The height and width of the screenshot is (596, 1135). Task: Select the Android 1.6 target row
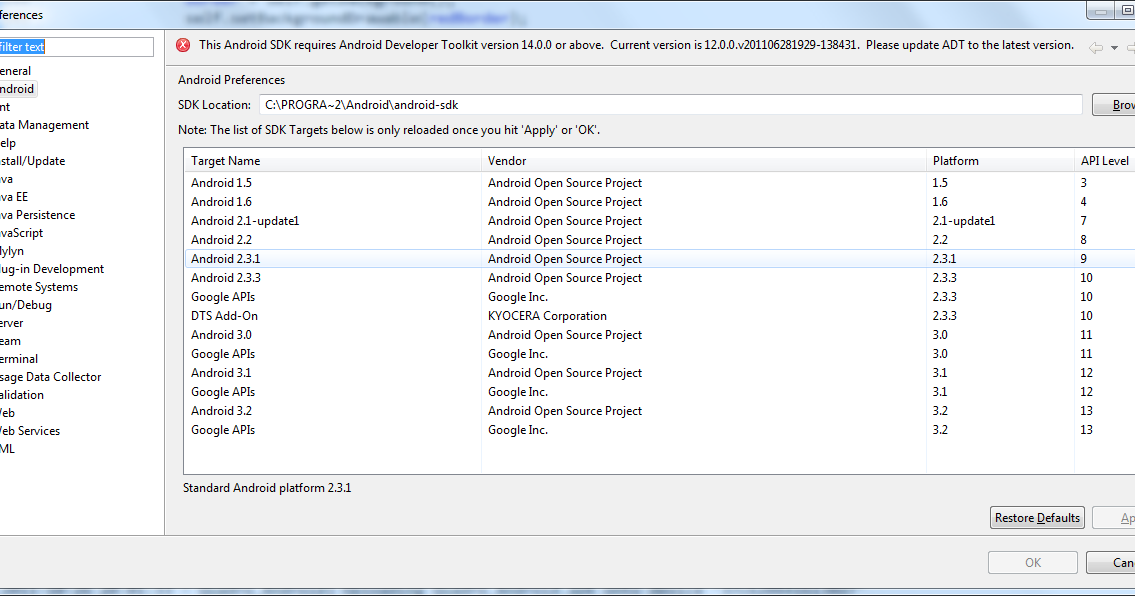pyautogui.click(x=659, y=202)
